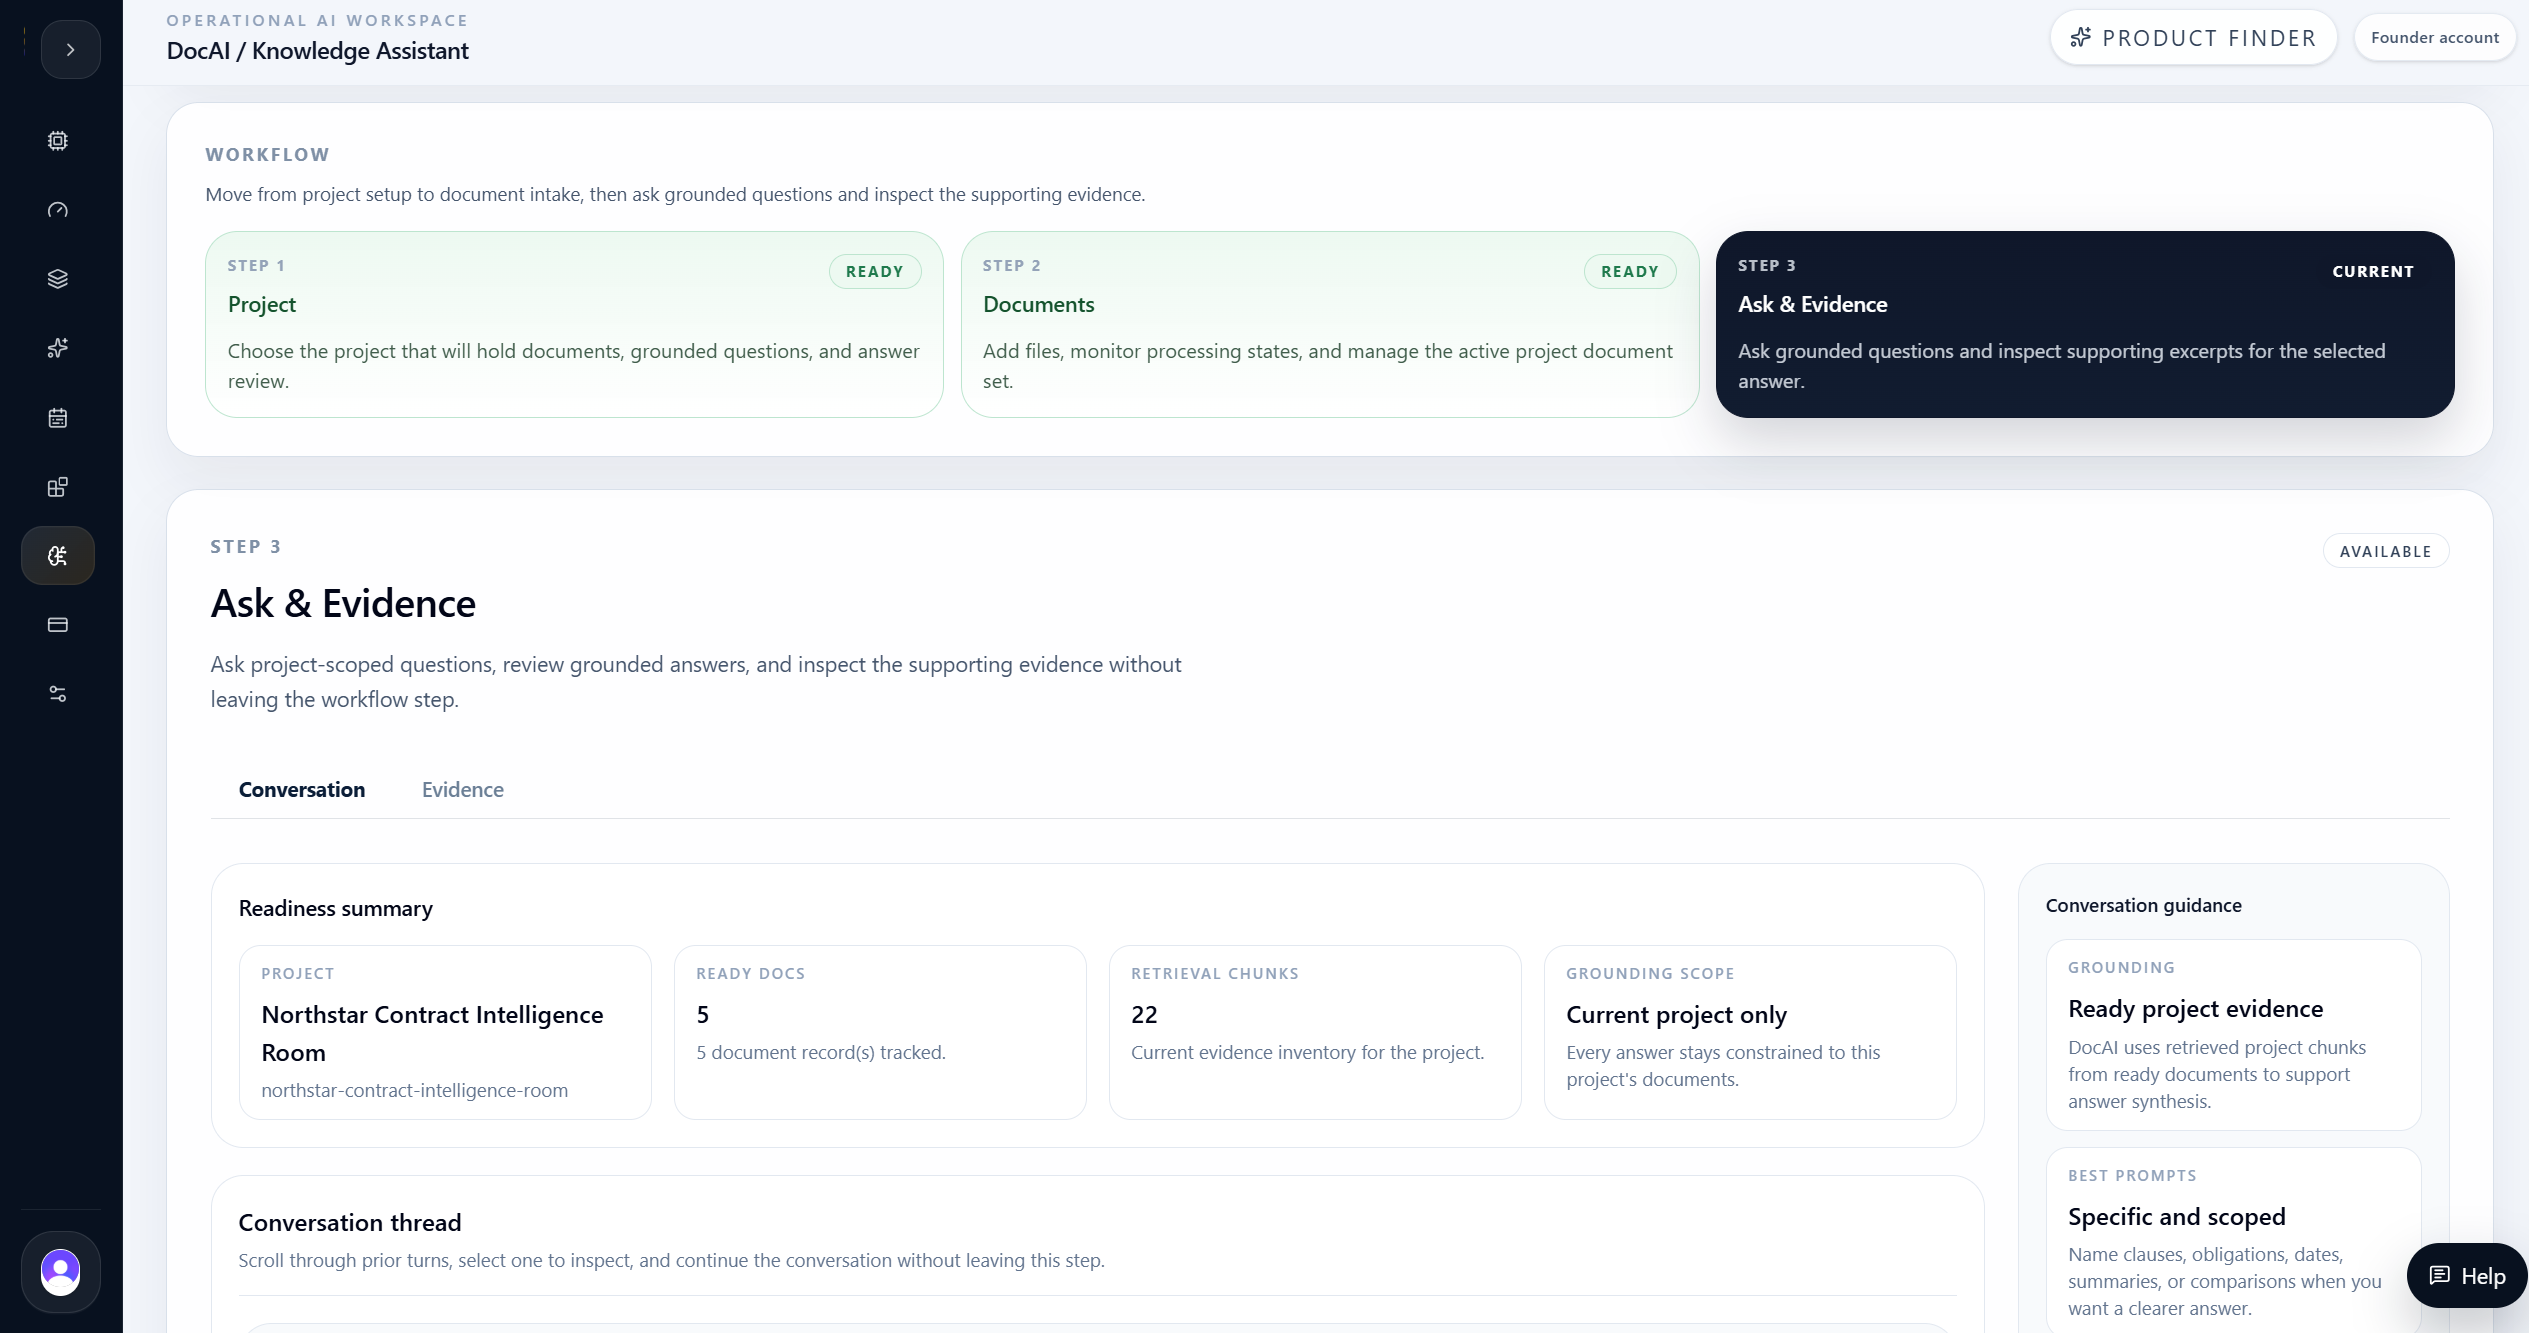Screen dimensions: 2529x1333
Task: Click the READY badge on Step 1
Action: (x=875, y=272)
